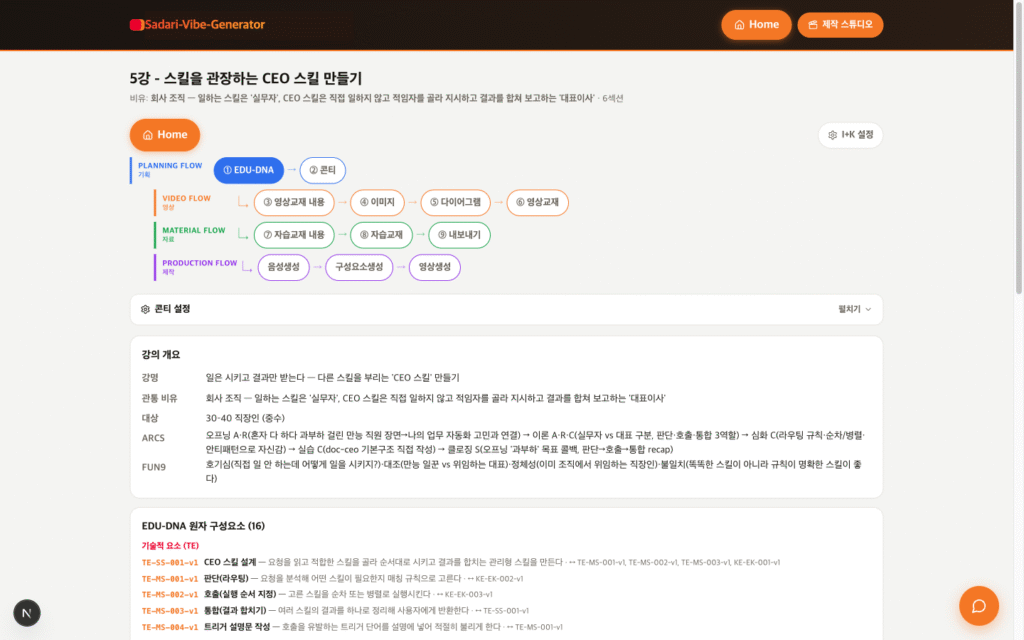Click the Sadari-Vibe-Generator logo icon
Screen dimensions: 1024x640
[136, 25]
